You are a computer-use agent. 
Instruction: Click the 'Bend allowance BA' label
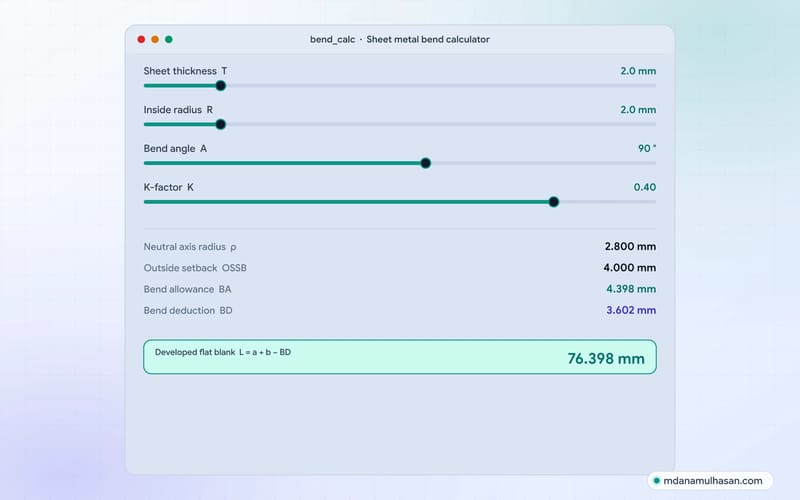187,289
